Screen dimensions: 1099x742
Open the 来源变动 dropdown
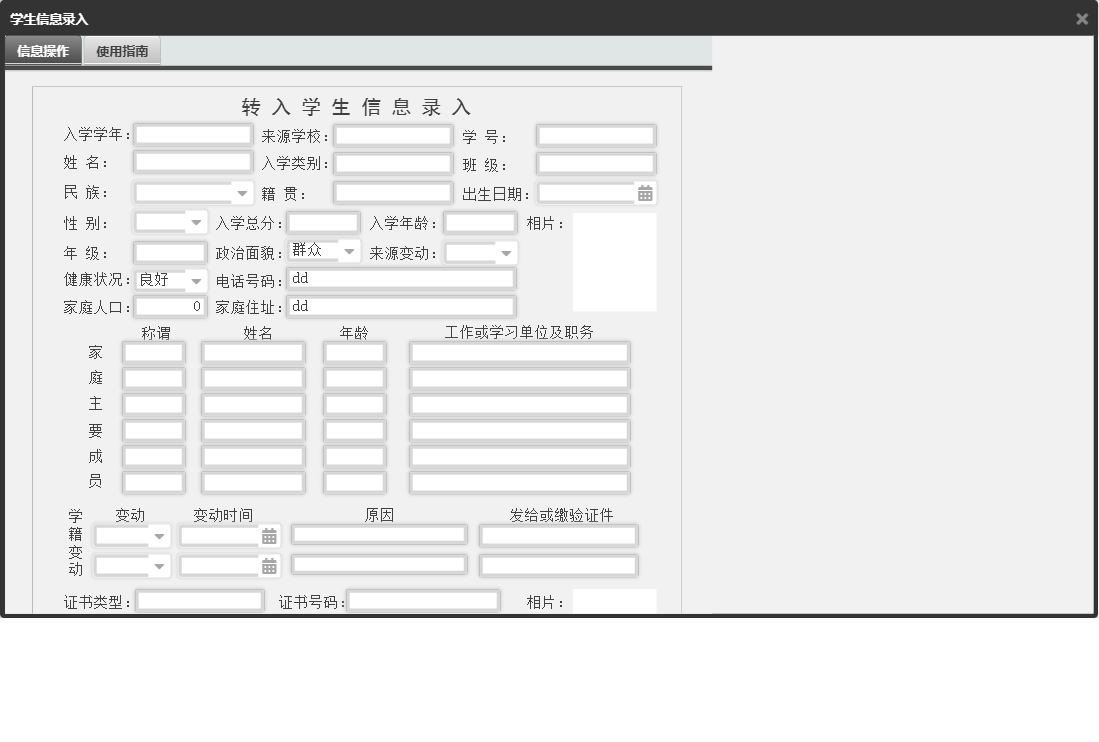(x=505, y=253)
